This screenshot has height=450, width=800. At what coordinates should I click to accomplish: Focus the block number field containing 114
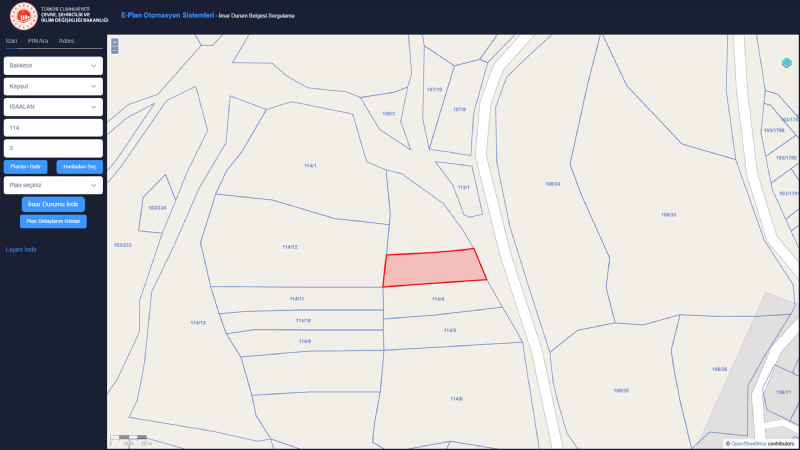53,128
